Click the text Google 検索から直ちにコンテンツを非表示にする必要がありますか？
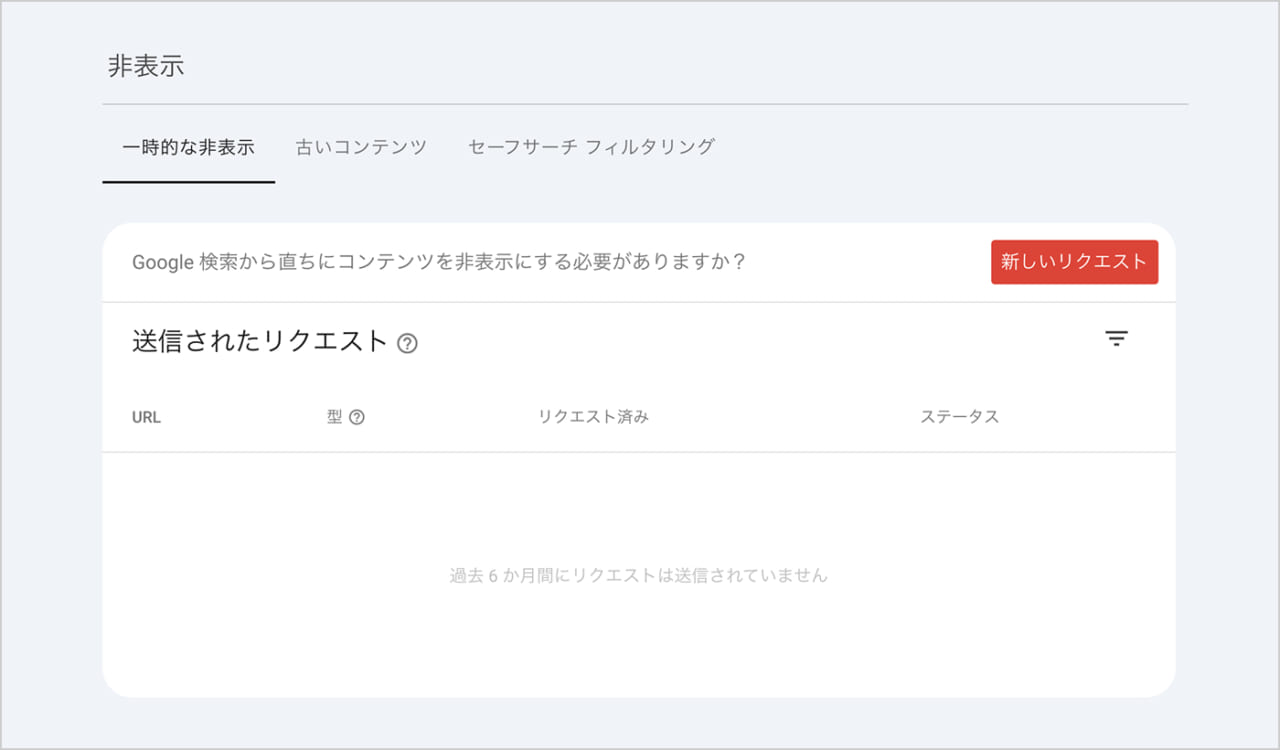1280x750 pixels. [439, 262]
